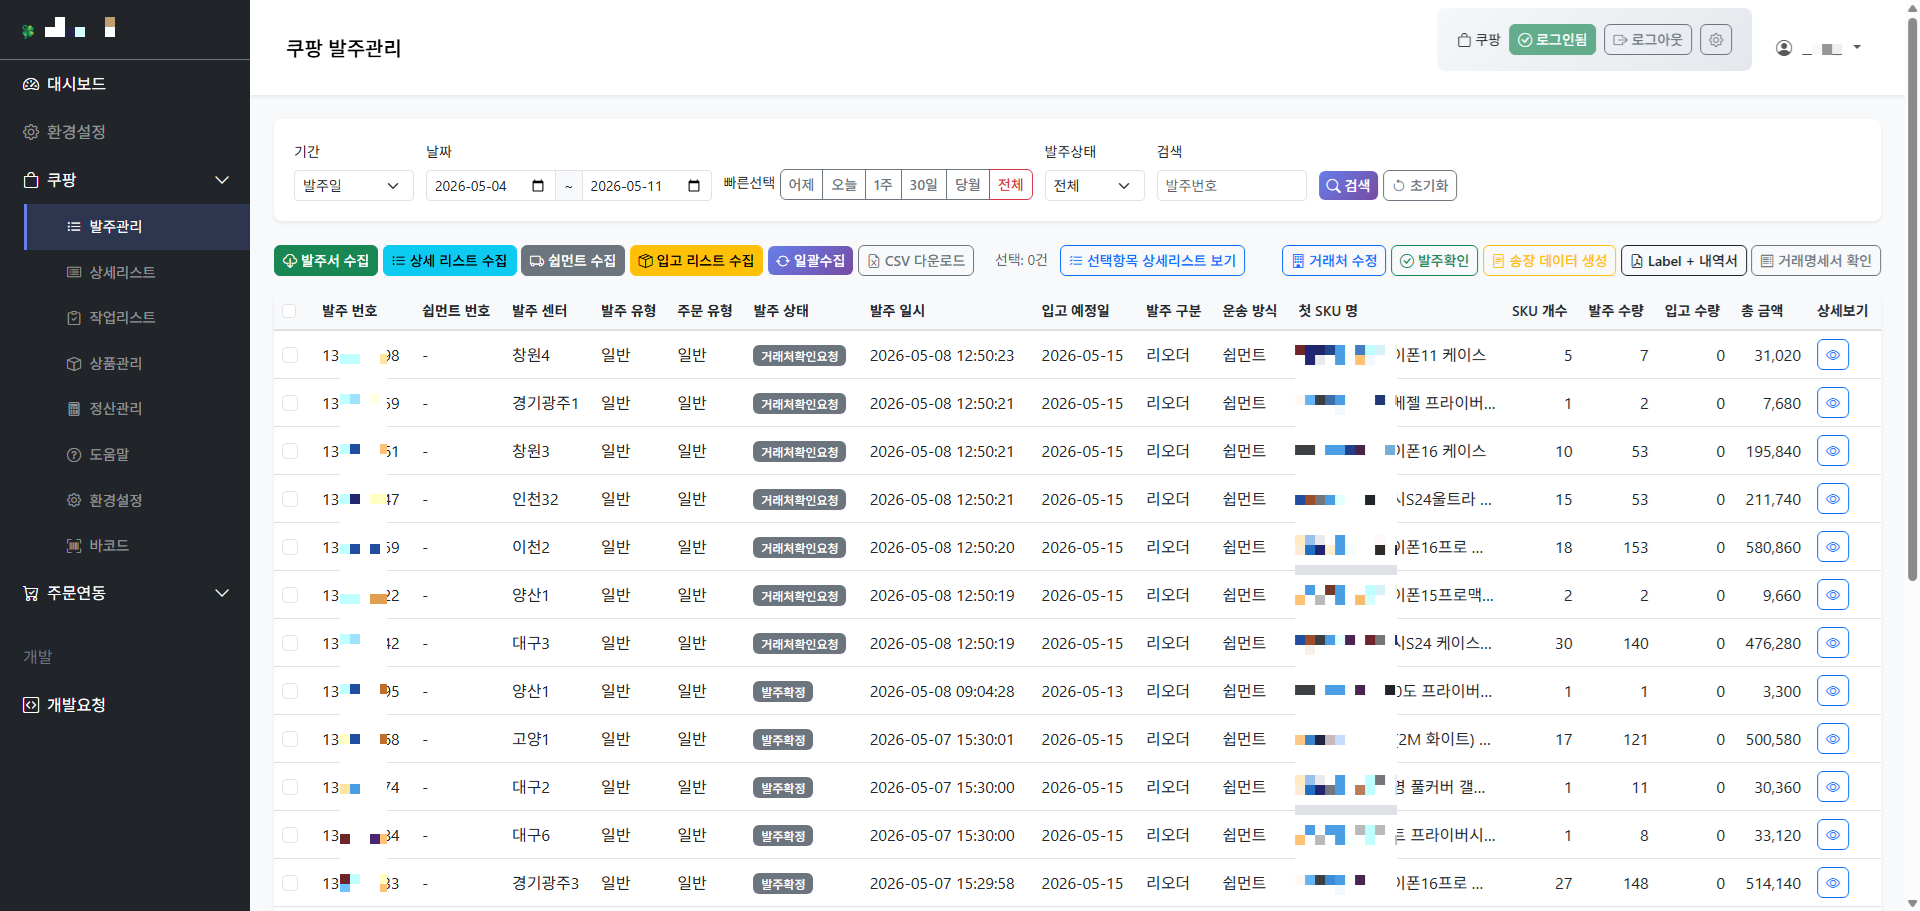The image size is (1920, 911).
Task: Click the 검색 search button
Action: (1348, 186)
